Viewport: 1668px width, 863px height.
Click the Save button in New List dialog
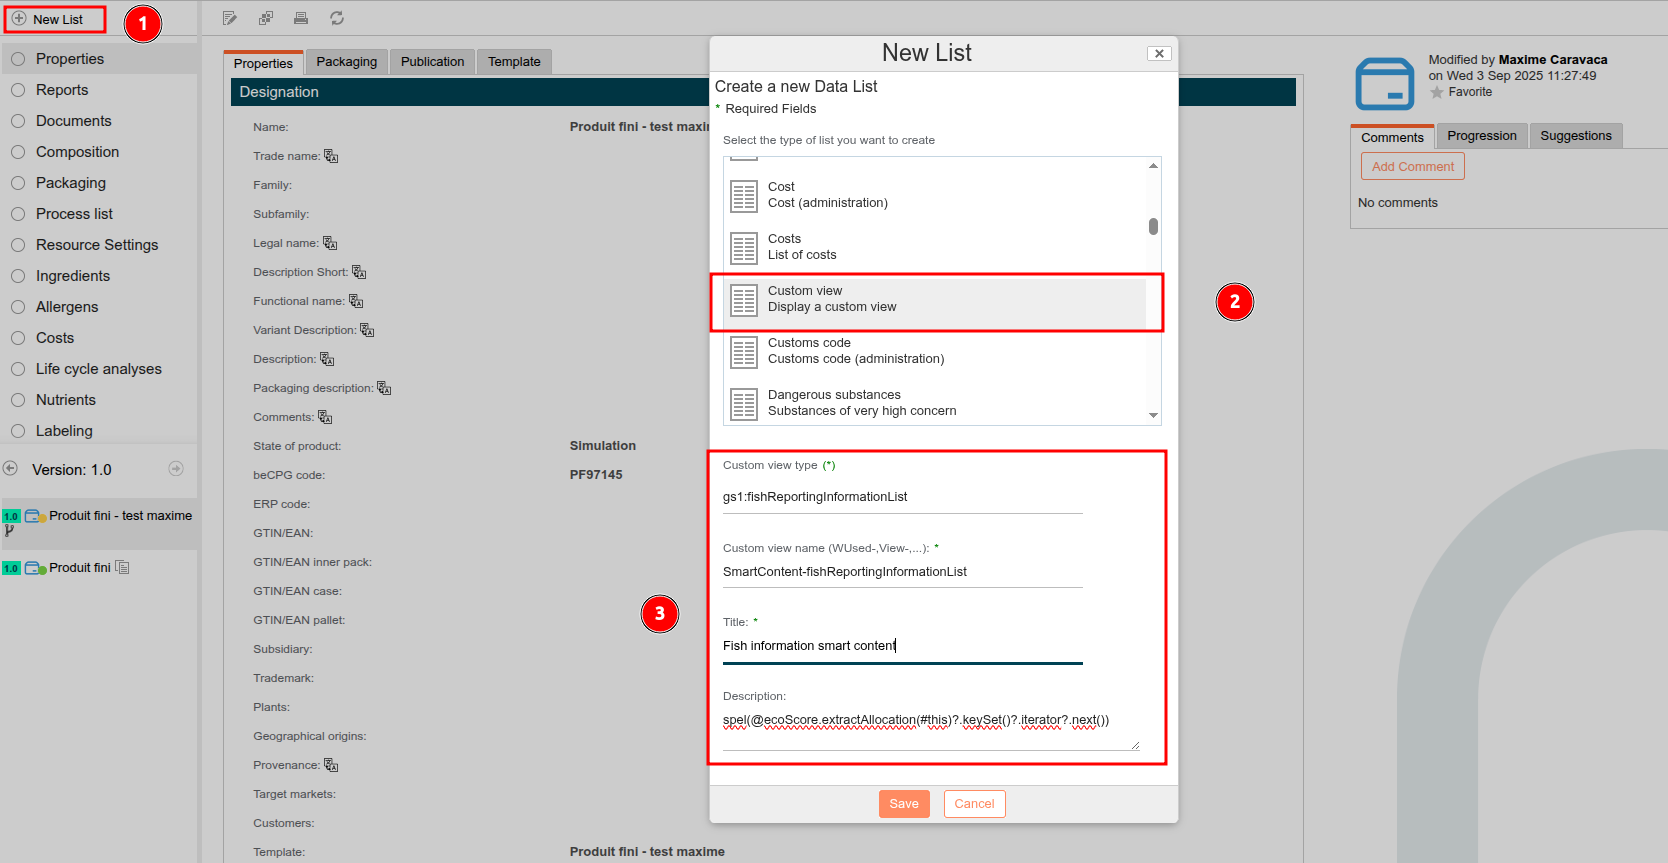pos(904,804)
